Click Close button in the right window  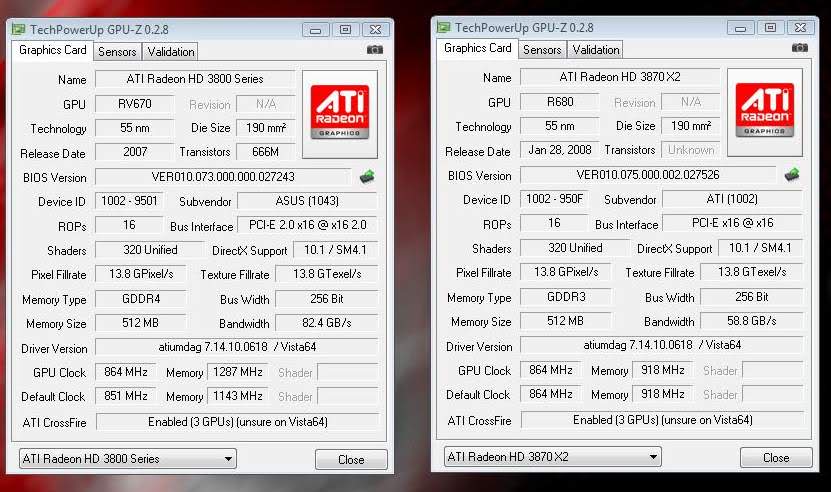(x=776, y=457)
